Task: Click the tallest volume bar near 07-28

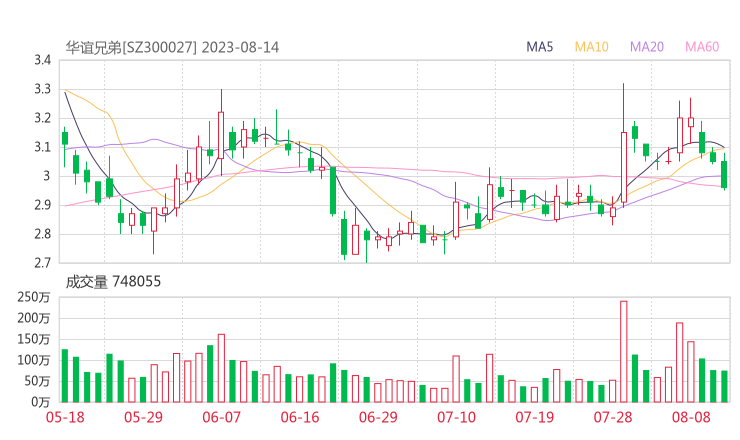Action: point(623,352)
